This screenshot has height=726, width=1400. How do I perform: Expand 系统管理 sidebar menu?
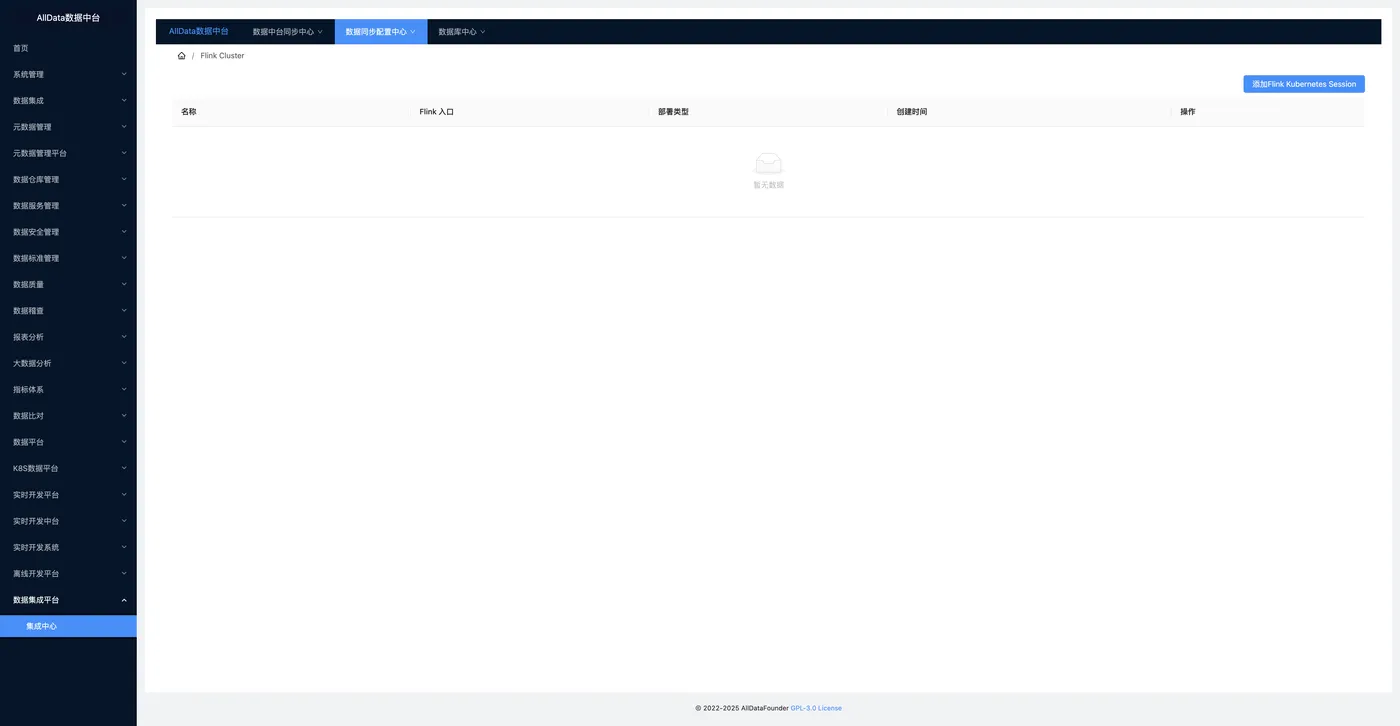[68, 74]
